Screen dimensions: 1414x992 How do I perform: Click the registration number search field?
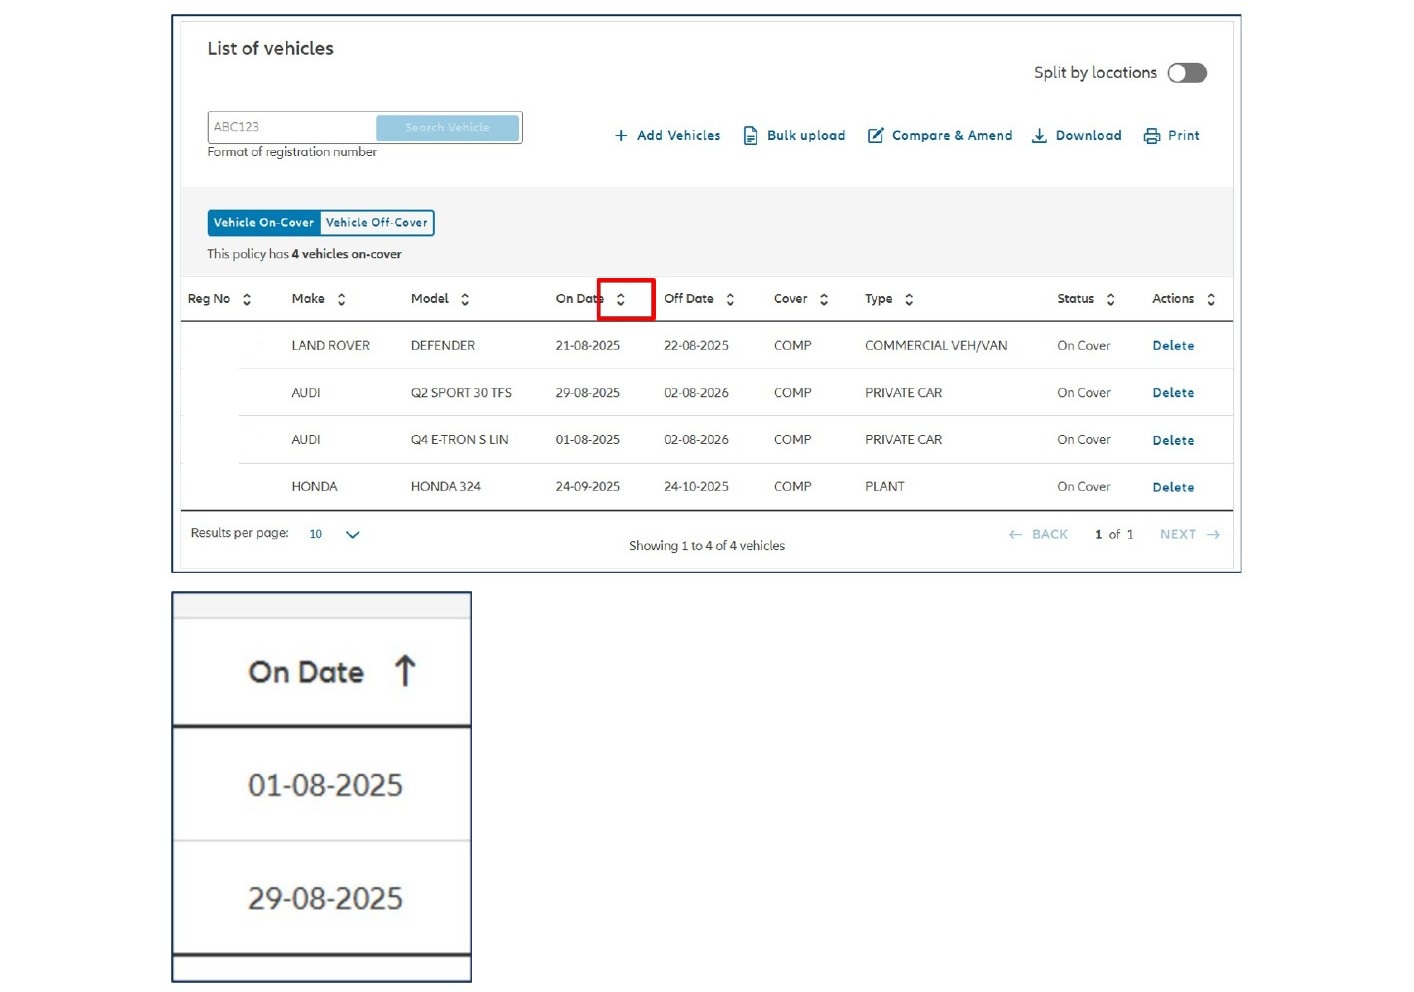292,127
